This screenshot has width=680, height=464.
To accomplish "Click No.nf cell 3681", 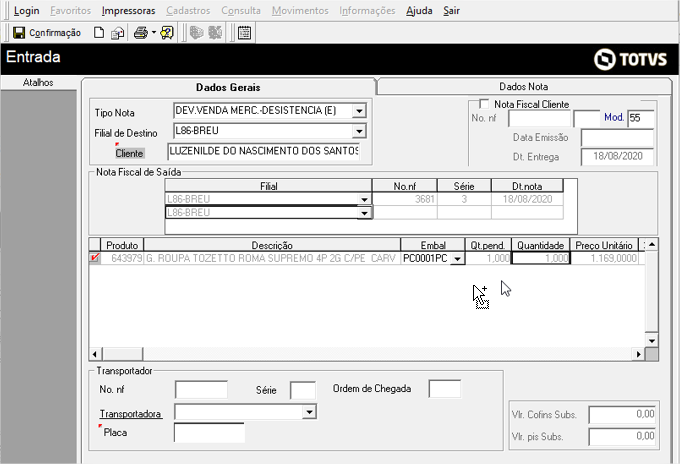I will pos(405,199).
